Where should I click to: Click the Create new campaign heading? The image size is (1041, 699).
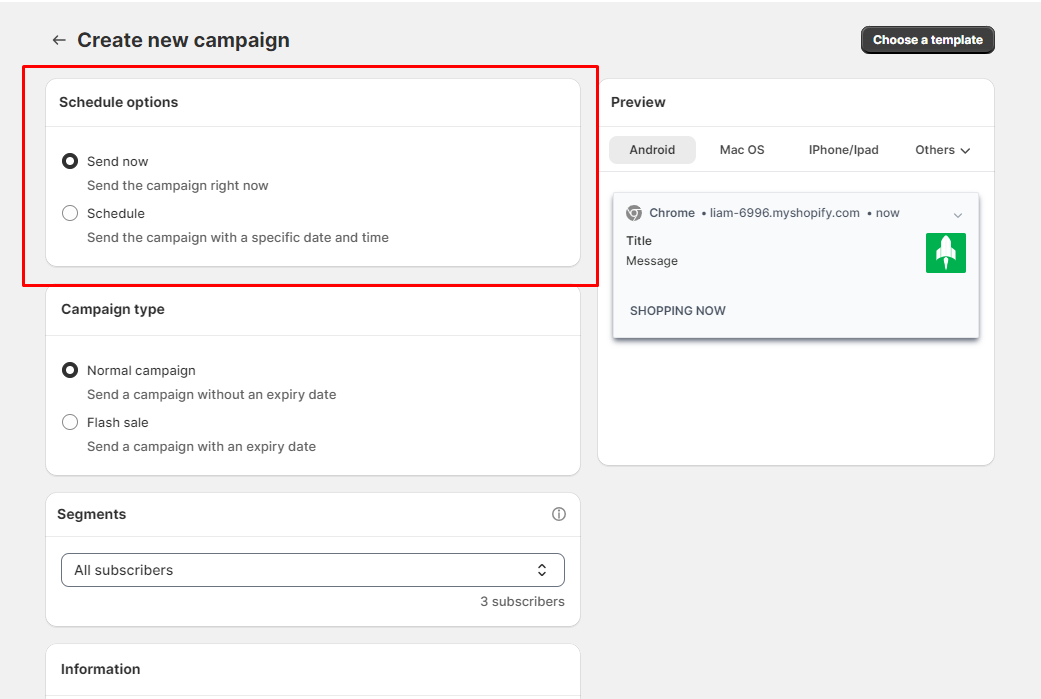tap(183, 40)
